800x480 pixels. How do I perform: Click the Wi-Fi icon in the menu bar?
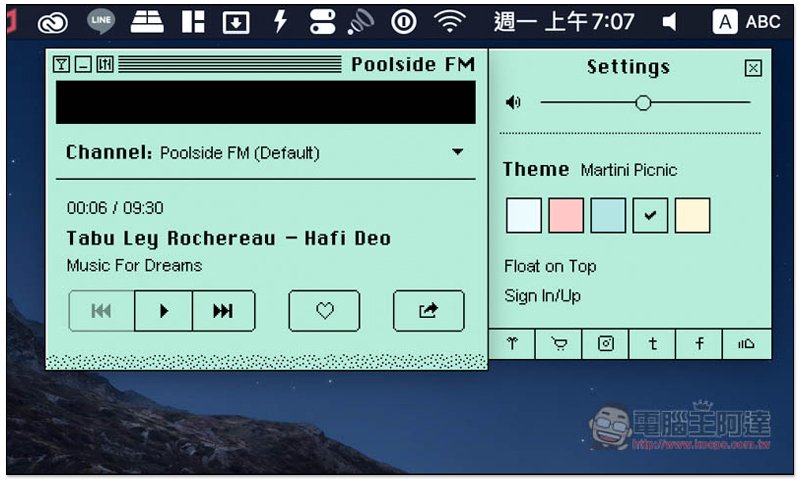coord(449,21)
